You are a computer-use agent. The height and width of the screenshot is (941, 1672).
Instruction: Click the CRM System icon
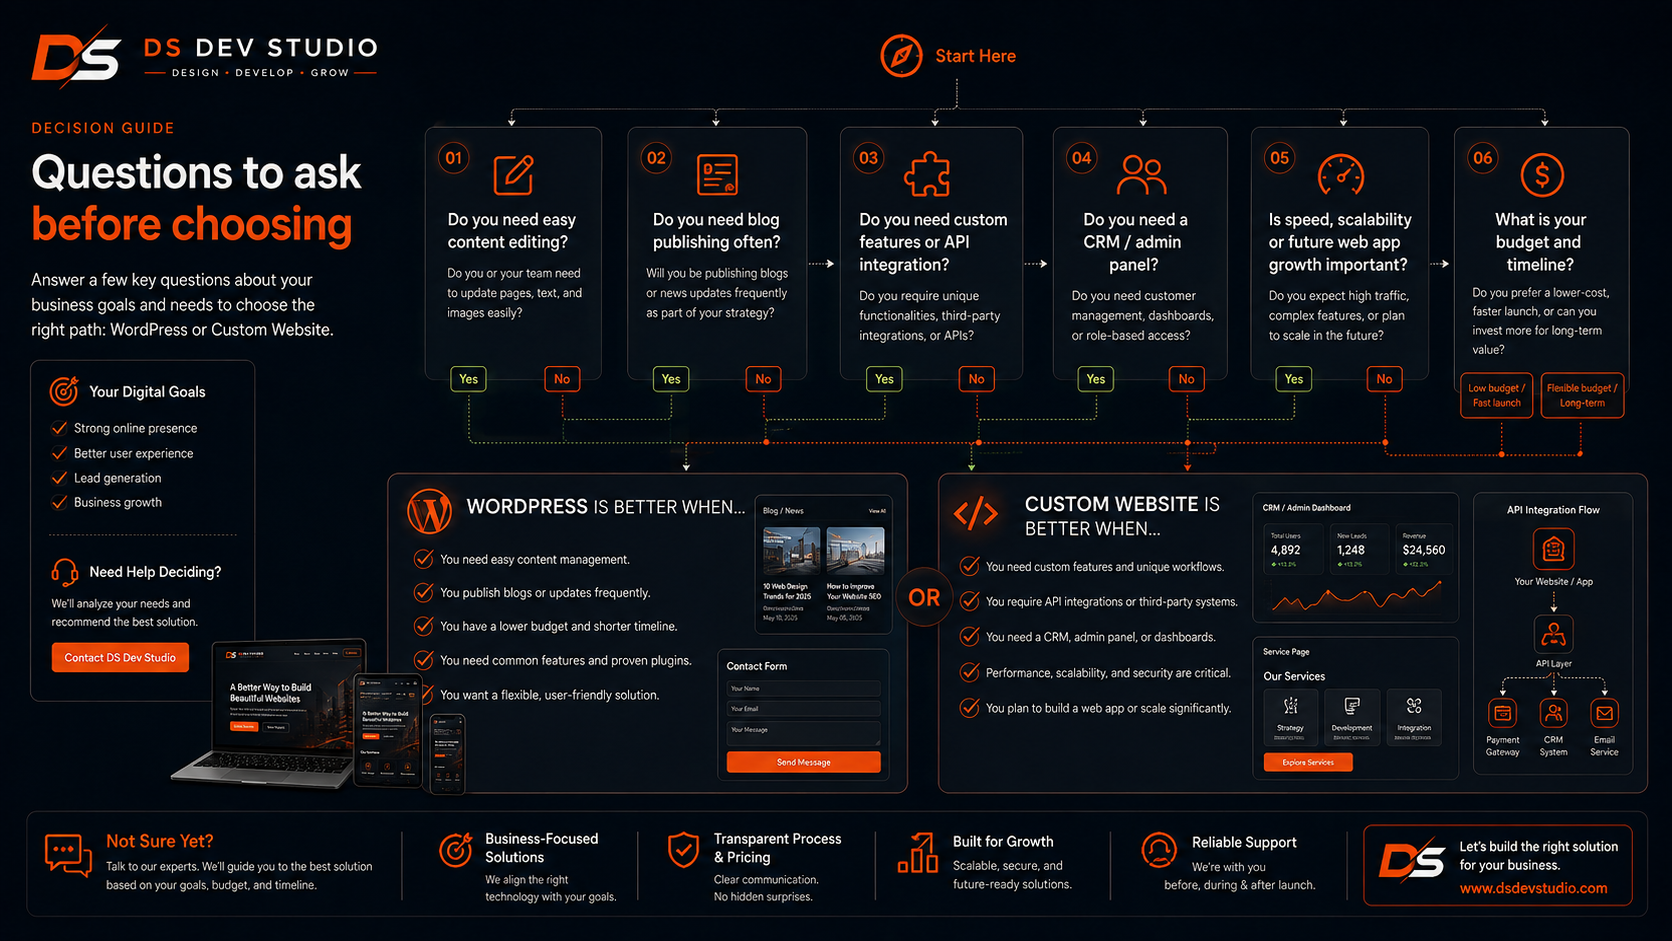pos(1553,713)
